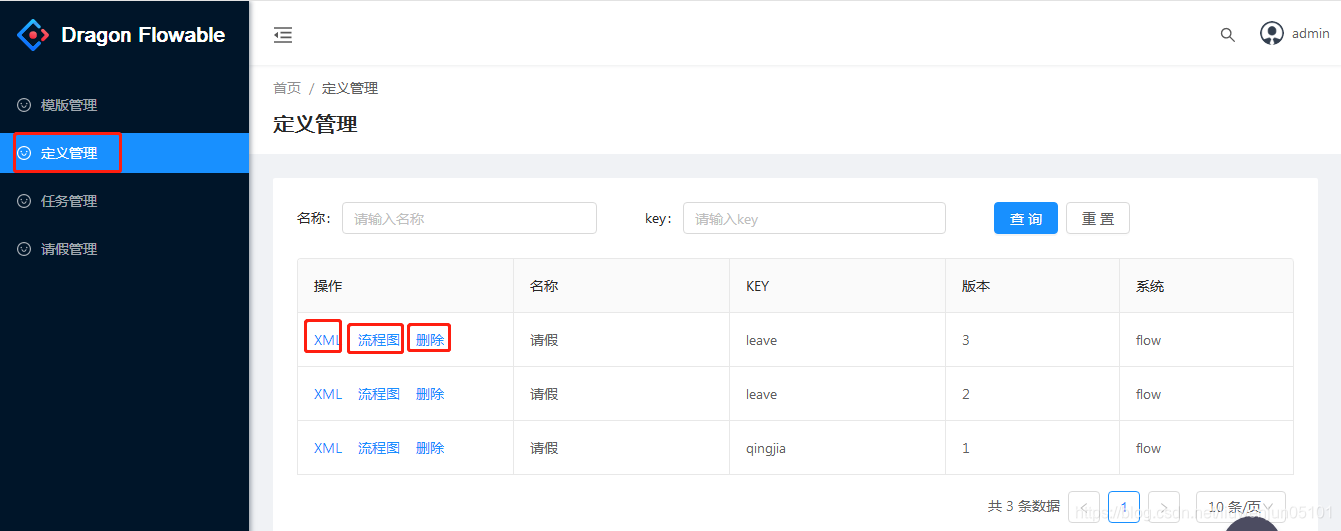Click 共 3 条数据 total text
Viewport: 1341px width, 531px height.
(x=1024, y=506)
